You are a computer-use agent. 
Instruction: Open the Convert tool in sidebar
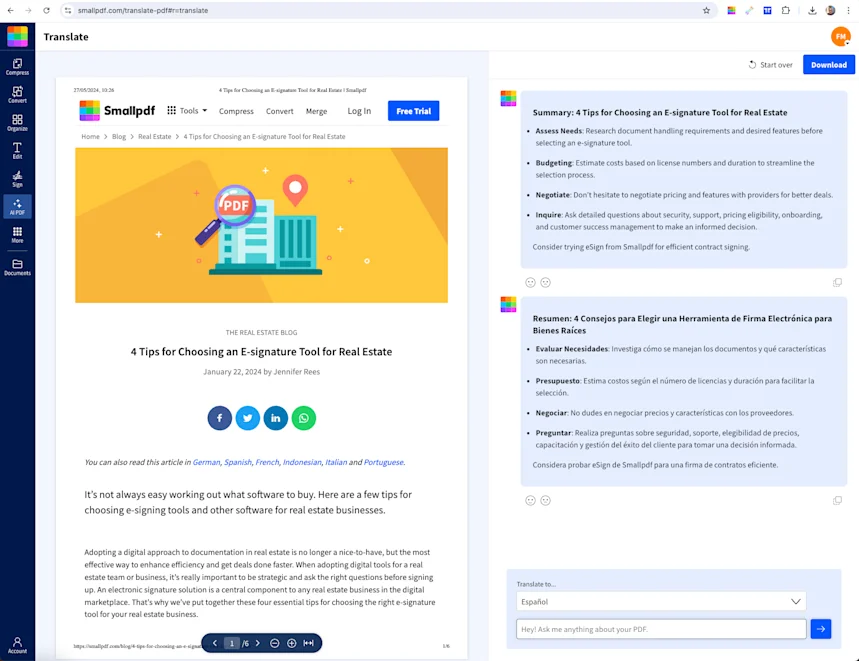pyautogui.click(x=17, y=95)
